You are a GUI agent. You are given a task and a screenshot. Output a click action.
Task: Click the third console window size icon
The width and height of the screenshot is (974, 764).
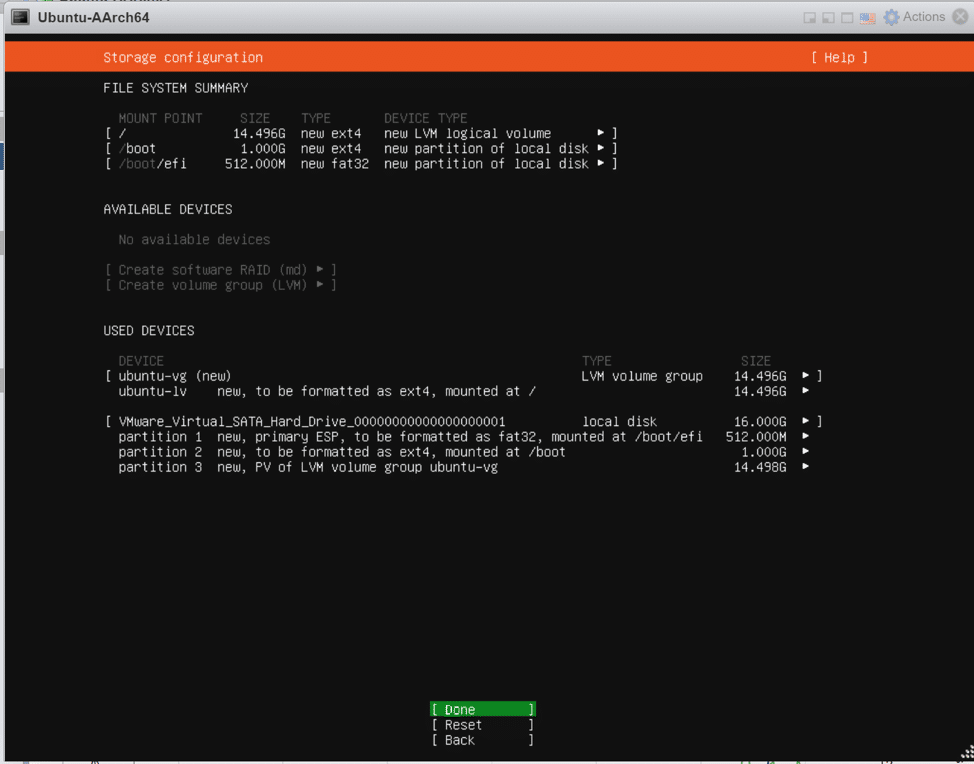(x=847, y=17)
